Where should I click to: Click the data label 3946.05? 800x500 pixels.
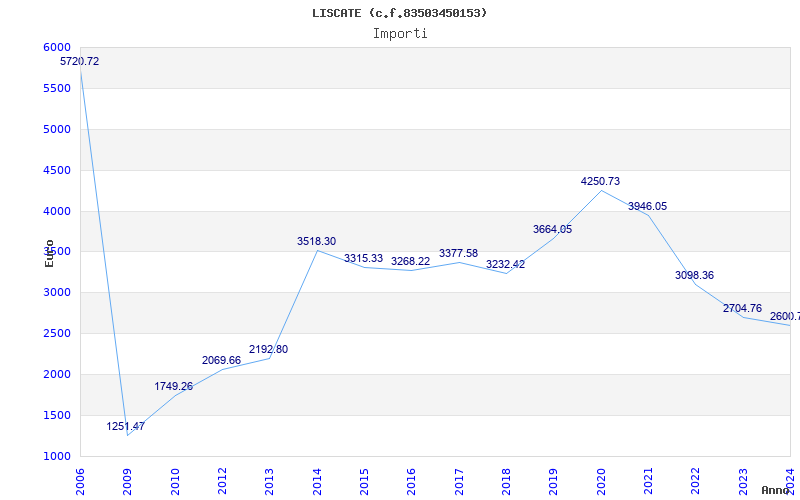coord(647,206)
